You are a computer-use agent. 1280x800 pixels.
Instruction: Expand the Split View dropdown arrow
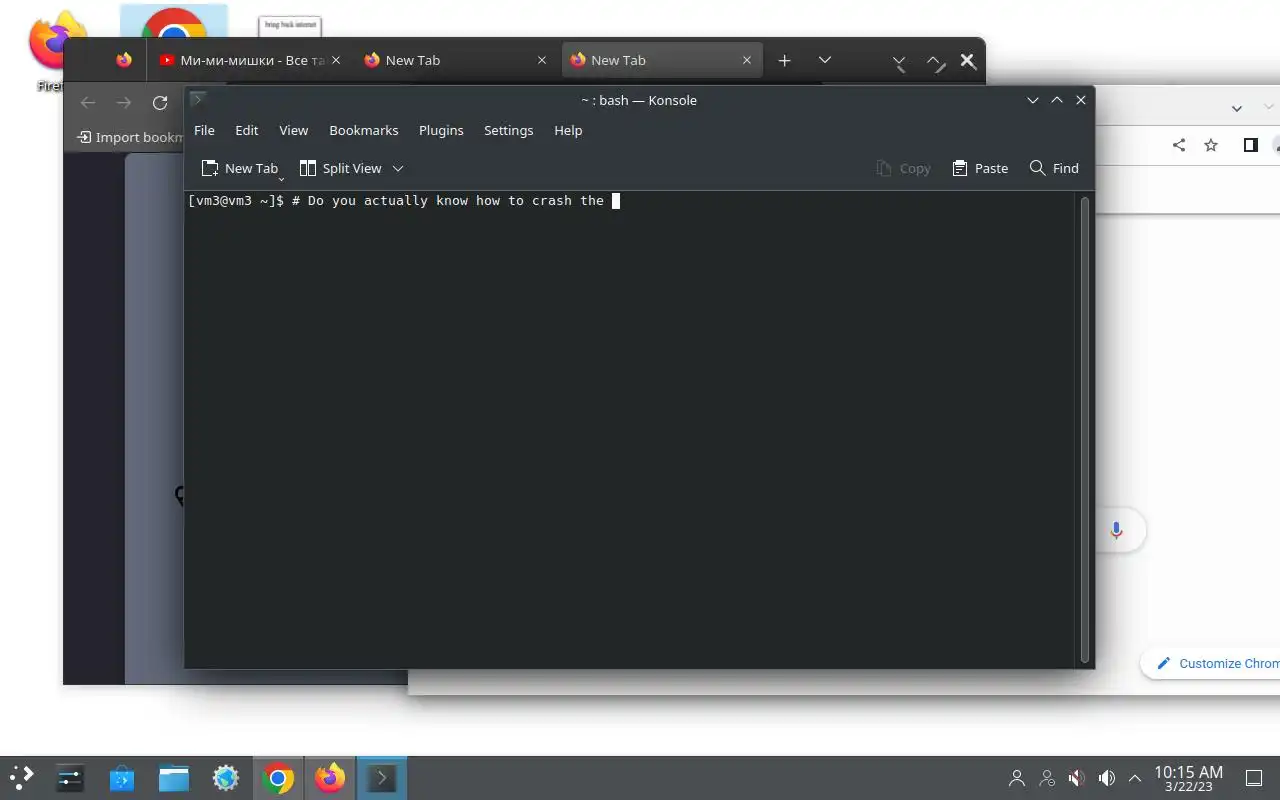(x=398, y=168)
